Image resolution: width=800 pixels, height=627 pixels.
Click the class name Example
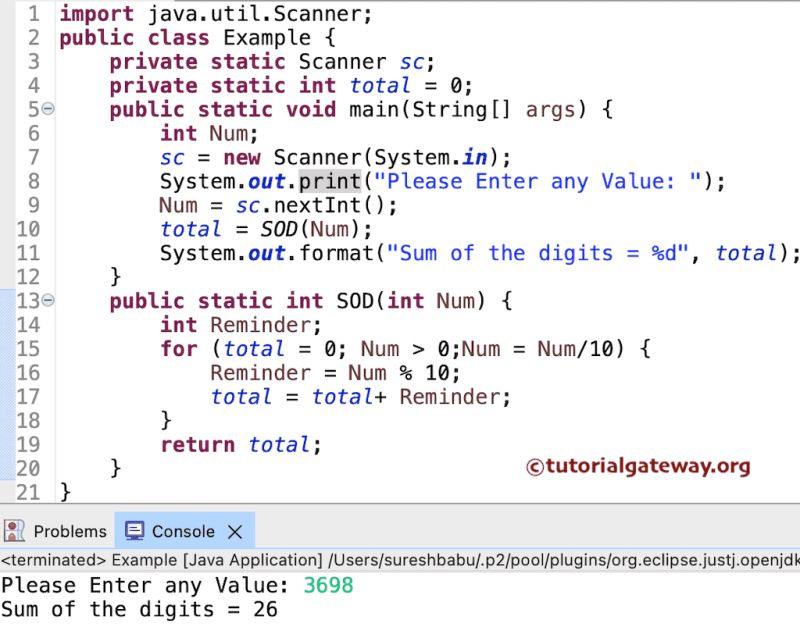[267, 37]
